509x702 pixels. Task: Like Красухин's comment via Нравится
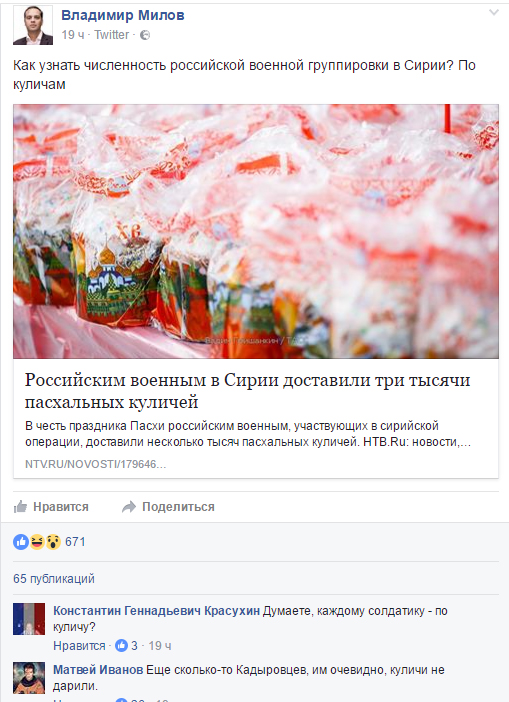coord(79,646)
